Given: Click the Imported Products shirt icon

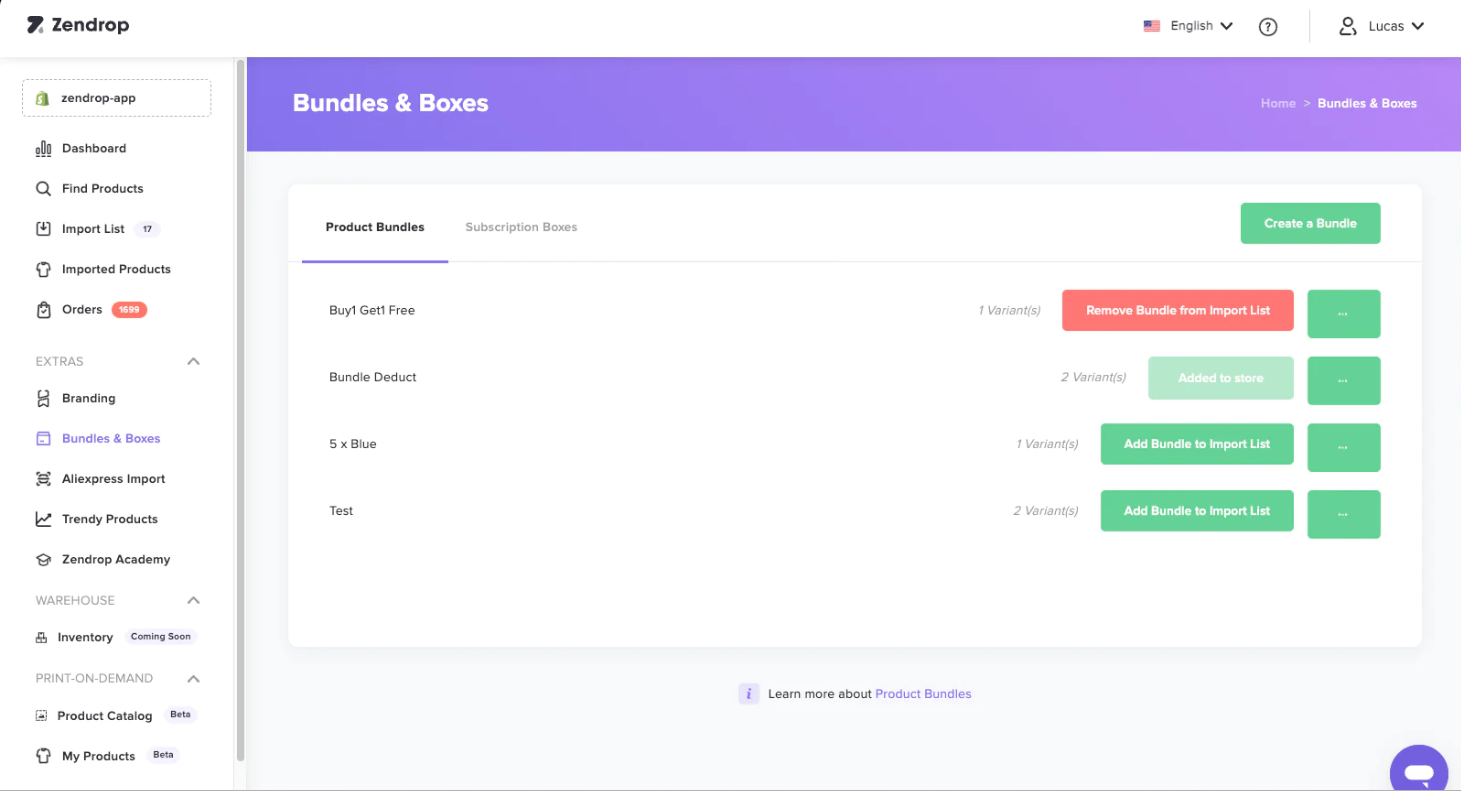Looking at the screenshot, I should pyautogui.click(x=43, y=269).
